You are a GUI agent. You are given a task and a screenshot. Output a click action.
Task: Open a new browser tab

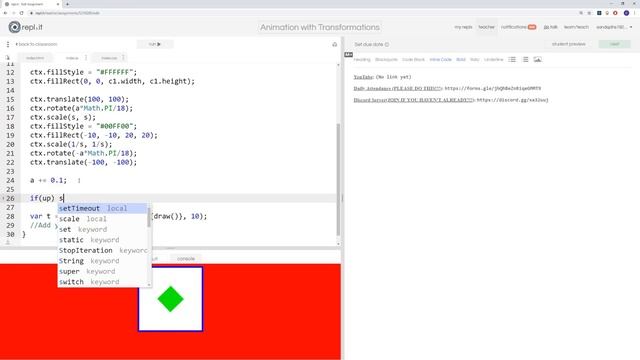point(67,4)
